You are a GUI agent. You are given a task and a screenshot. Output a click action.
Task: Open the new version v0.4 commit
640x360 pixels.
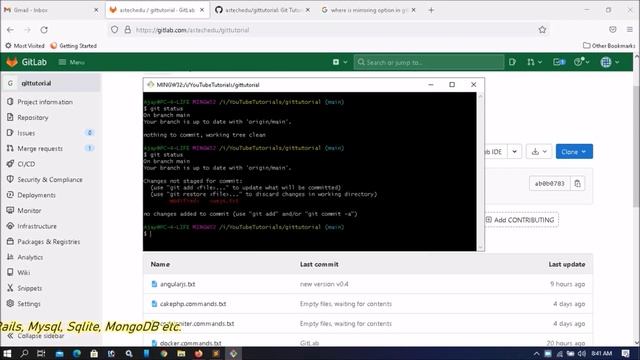324,284
